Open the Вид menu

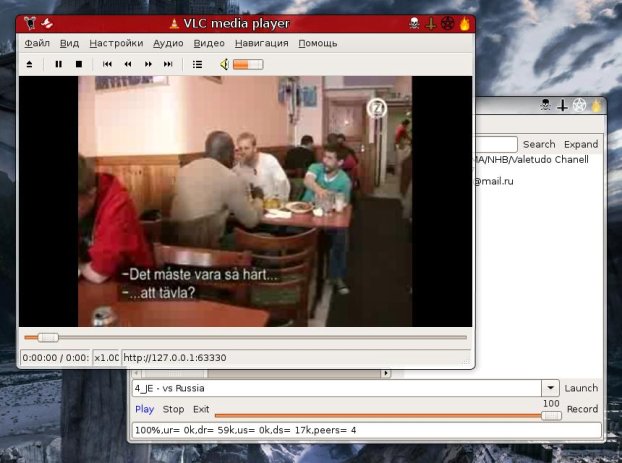[x=69, y=43]
